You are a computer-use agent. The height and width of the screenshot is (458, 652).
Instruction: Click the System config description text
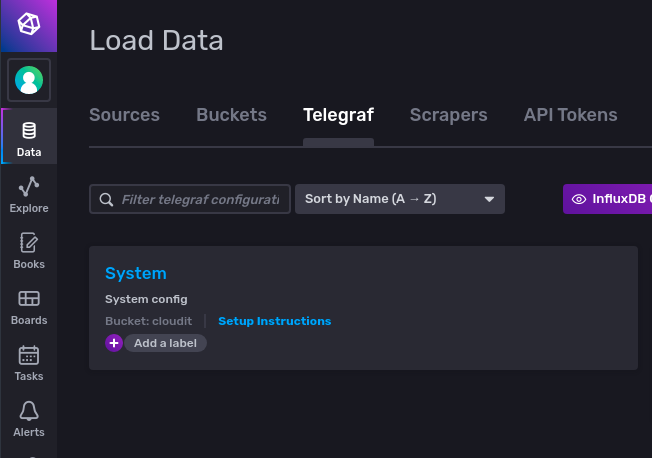[146, 299]
